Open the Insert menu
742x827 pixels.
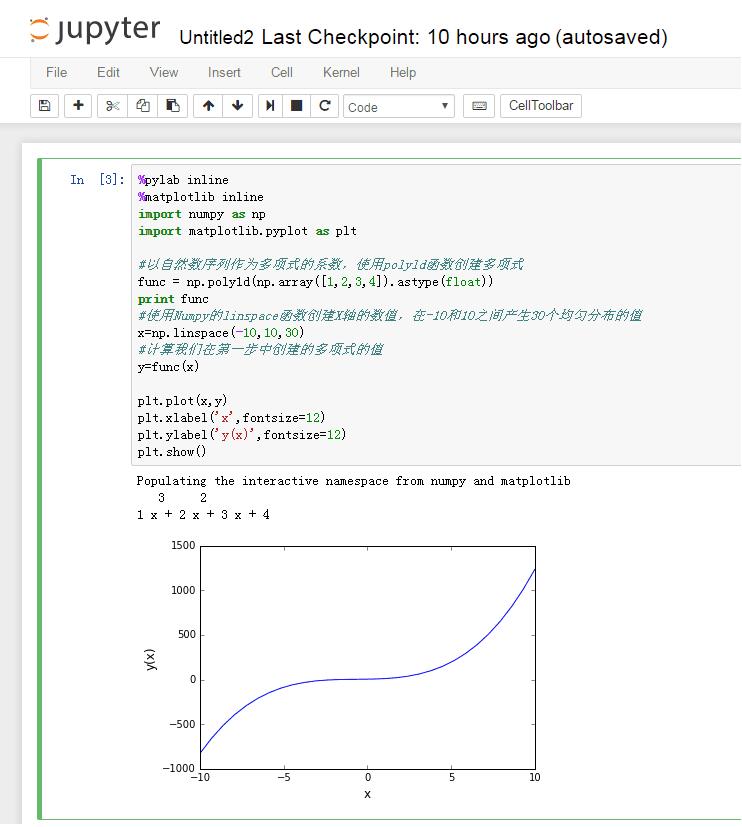point(224,72)
